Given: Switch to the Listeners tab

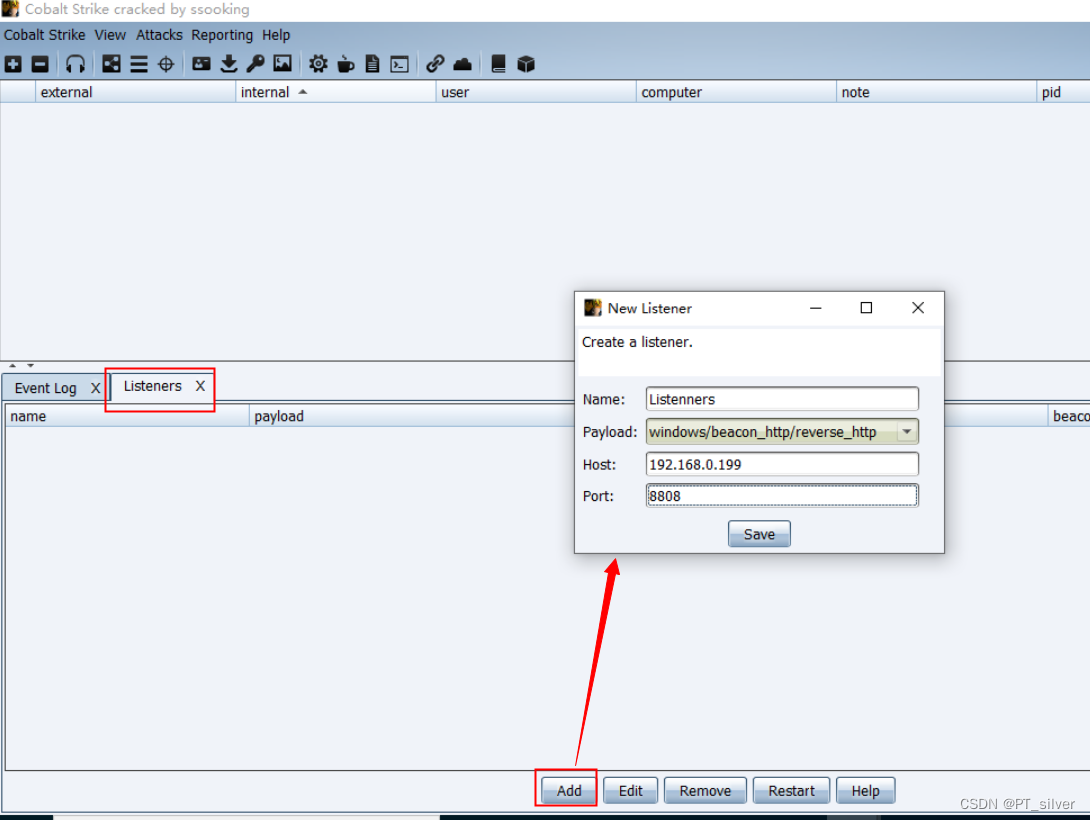Looking at the screenshot, I should [153, 386].
